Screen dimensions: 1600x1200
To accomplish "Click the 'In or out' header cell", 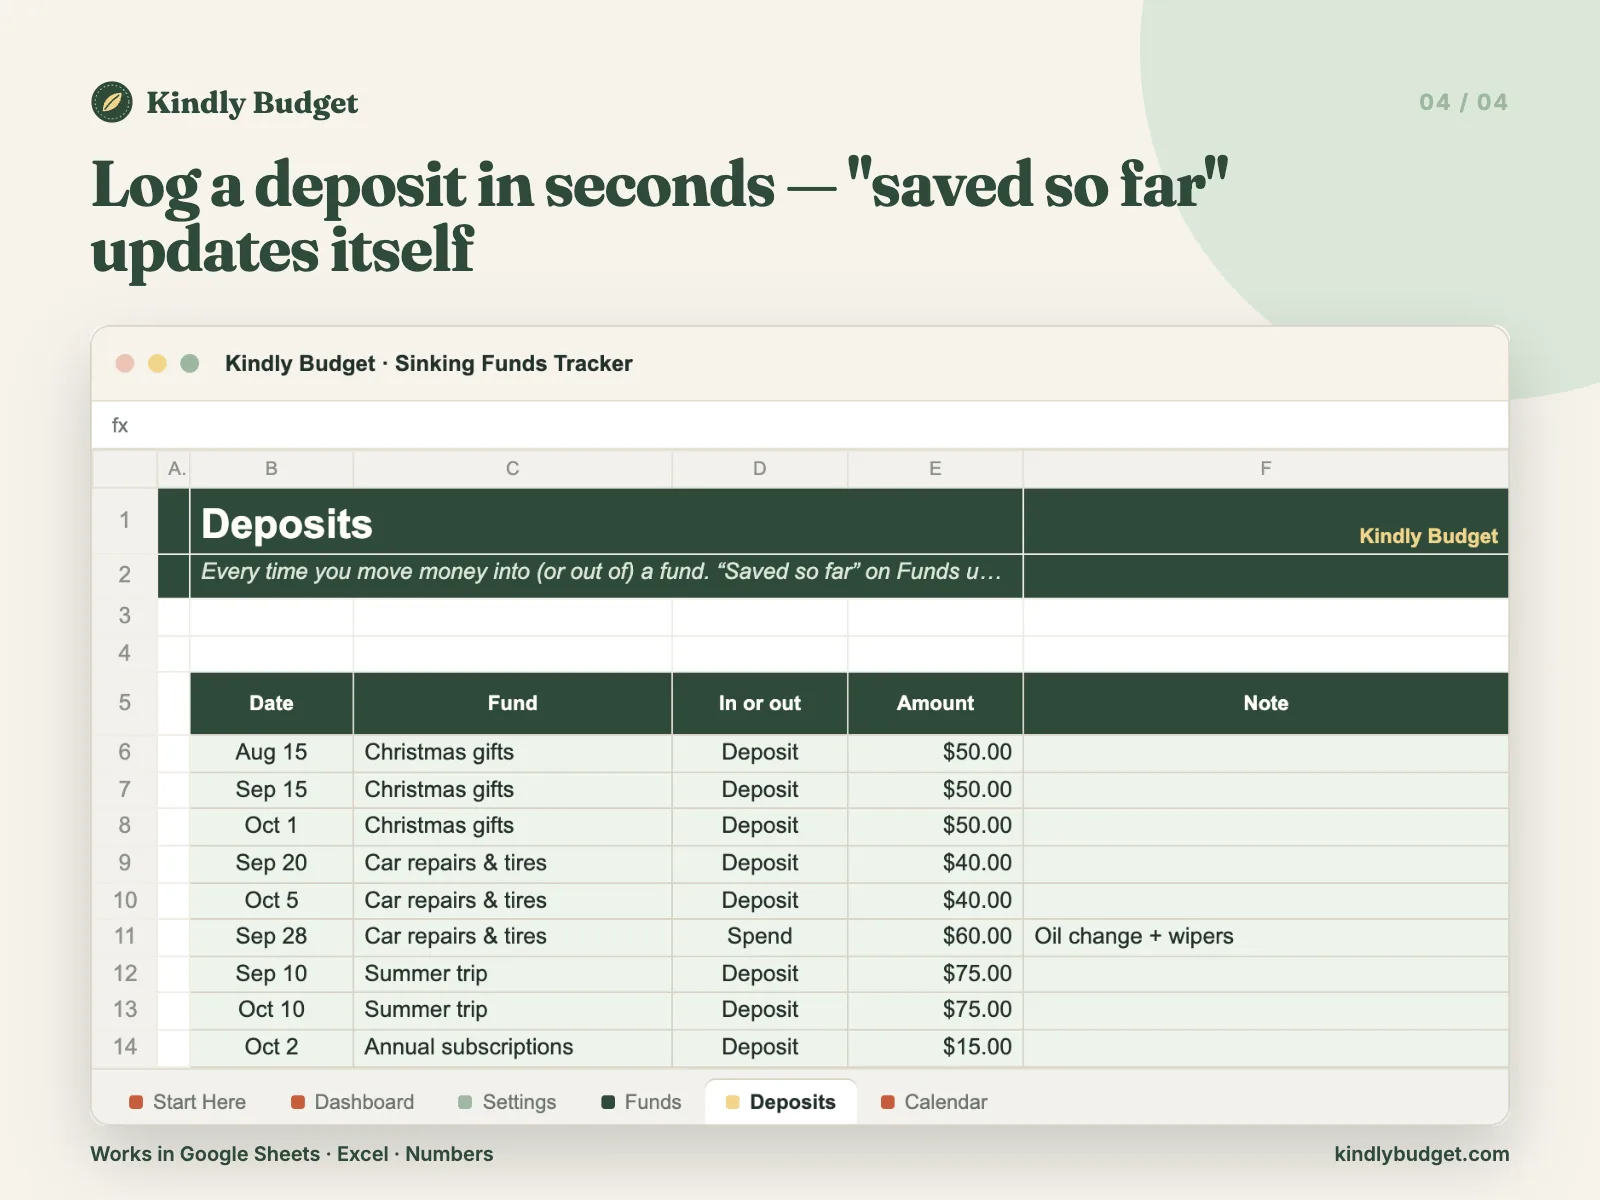I will click(760, 703).
